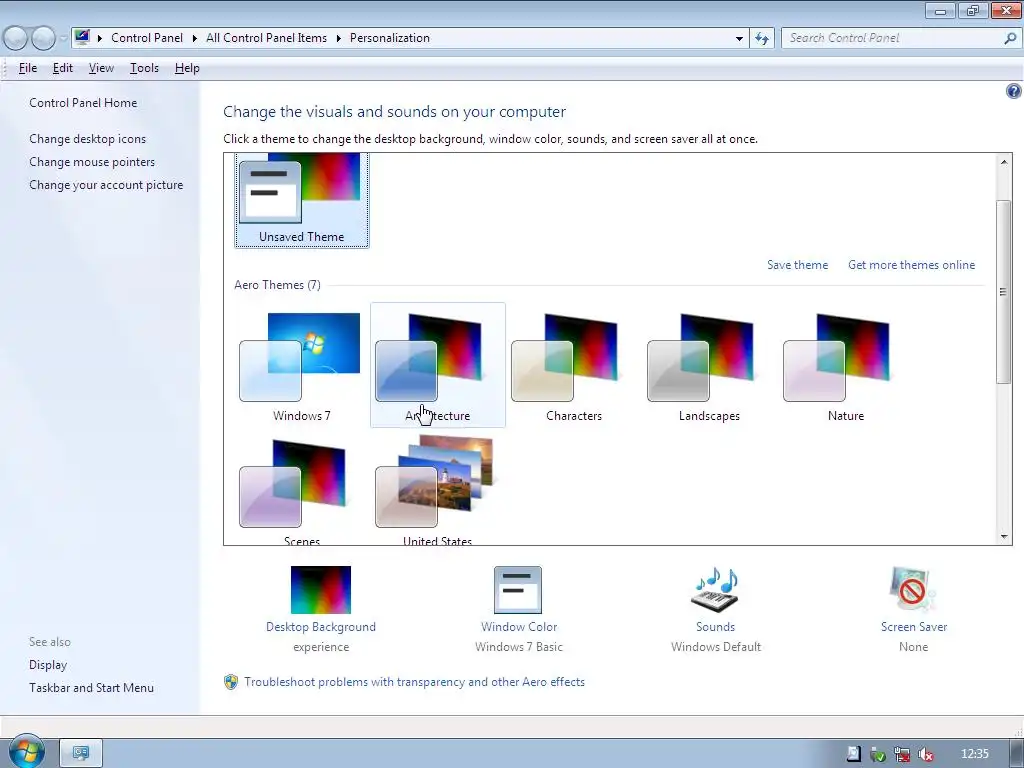
Task: Click Change desktop icons link
Action: [88, 138]
